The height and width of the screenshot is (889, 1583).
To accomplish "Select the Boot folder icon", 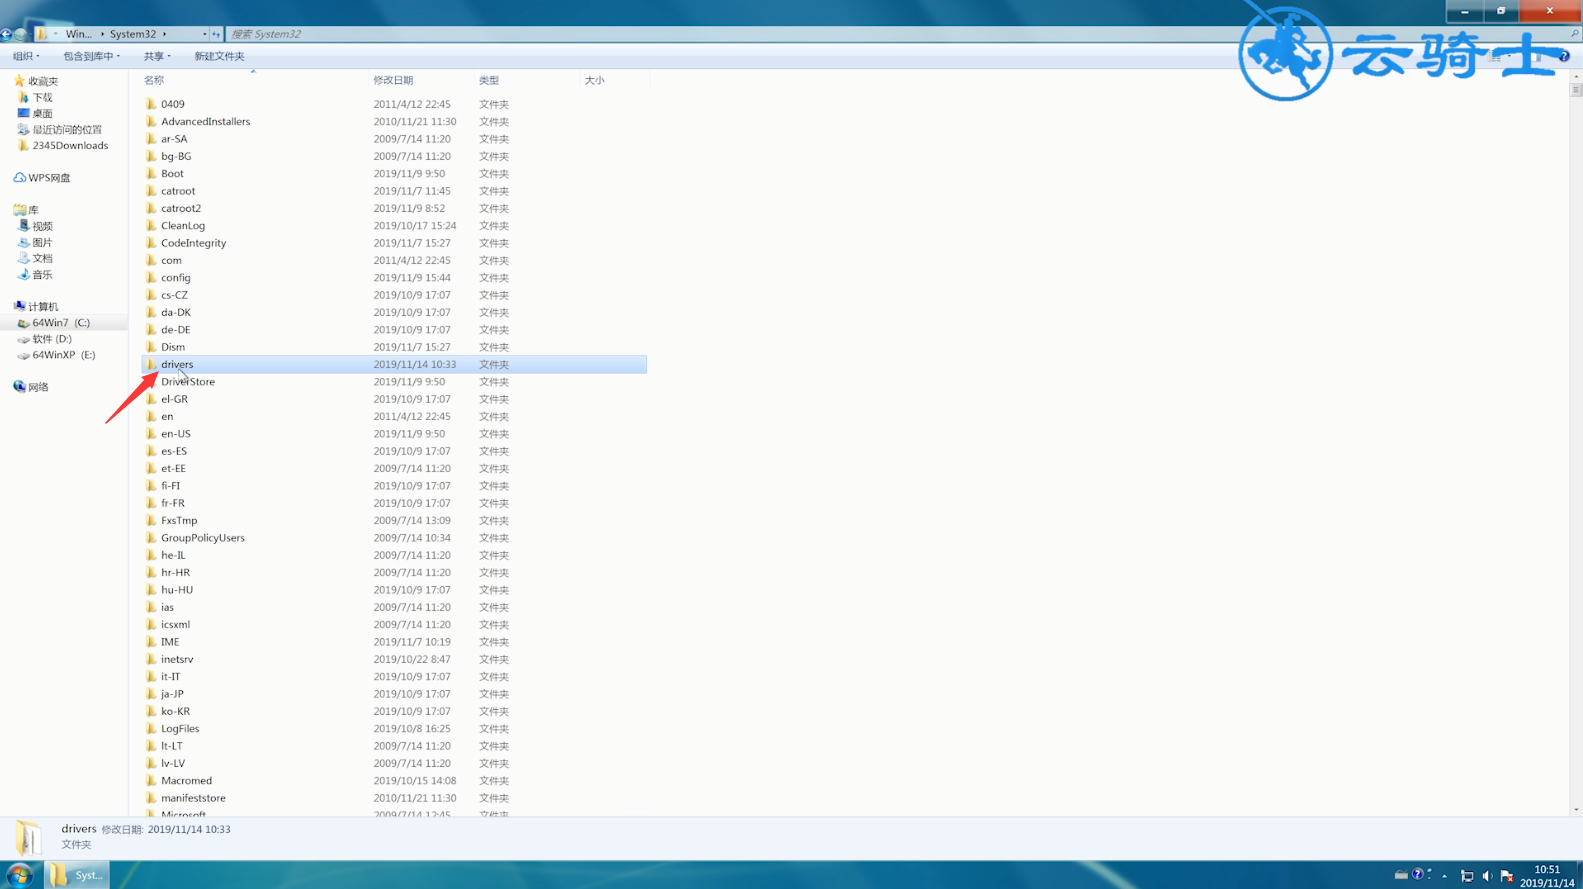I will coord(151,173).
